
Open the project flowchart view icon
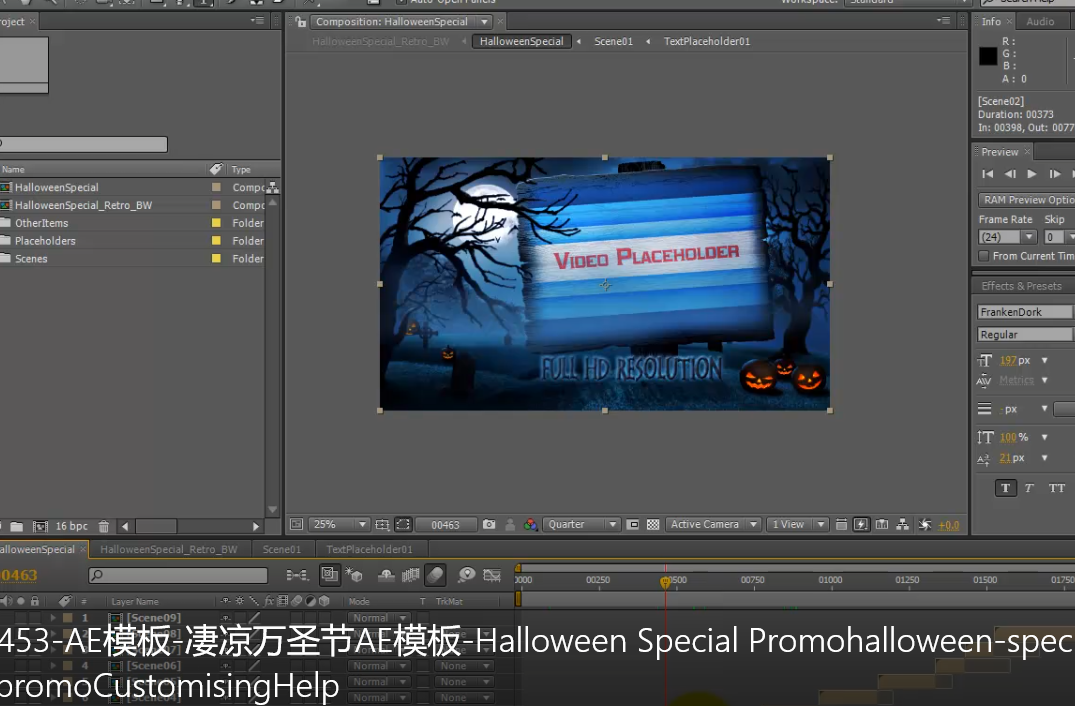pos(273,187)
